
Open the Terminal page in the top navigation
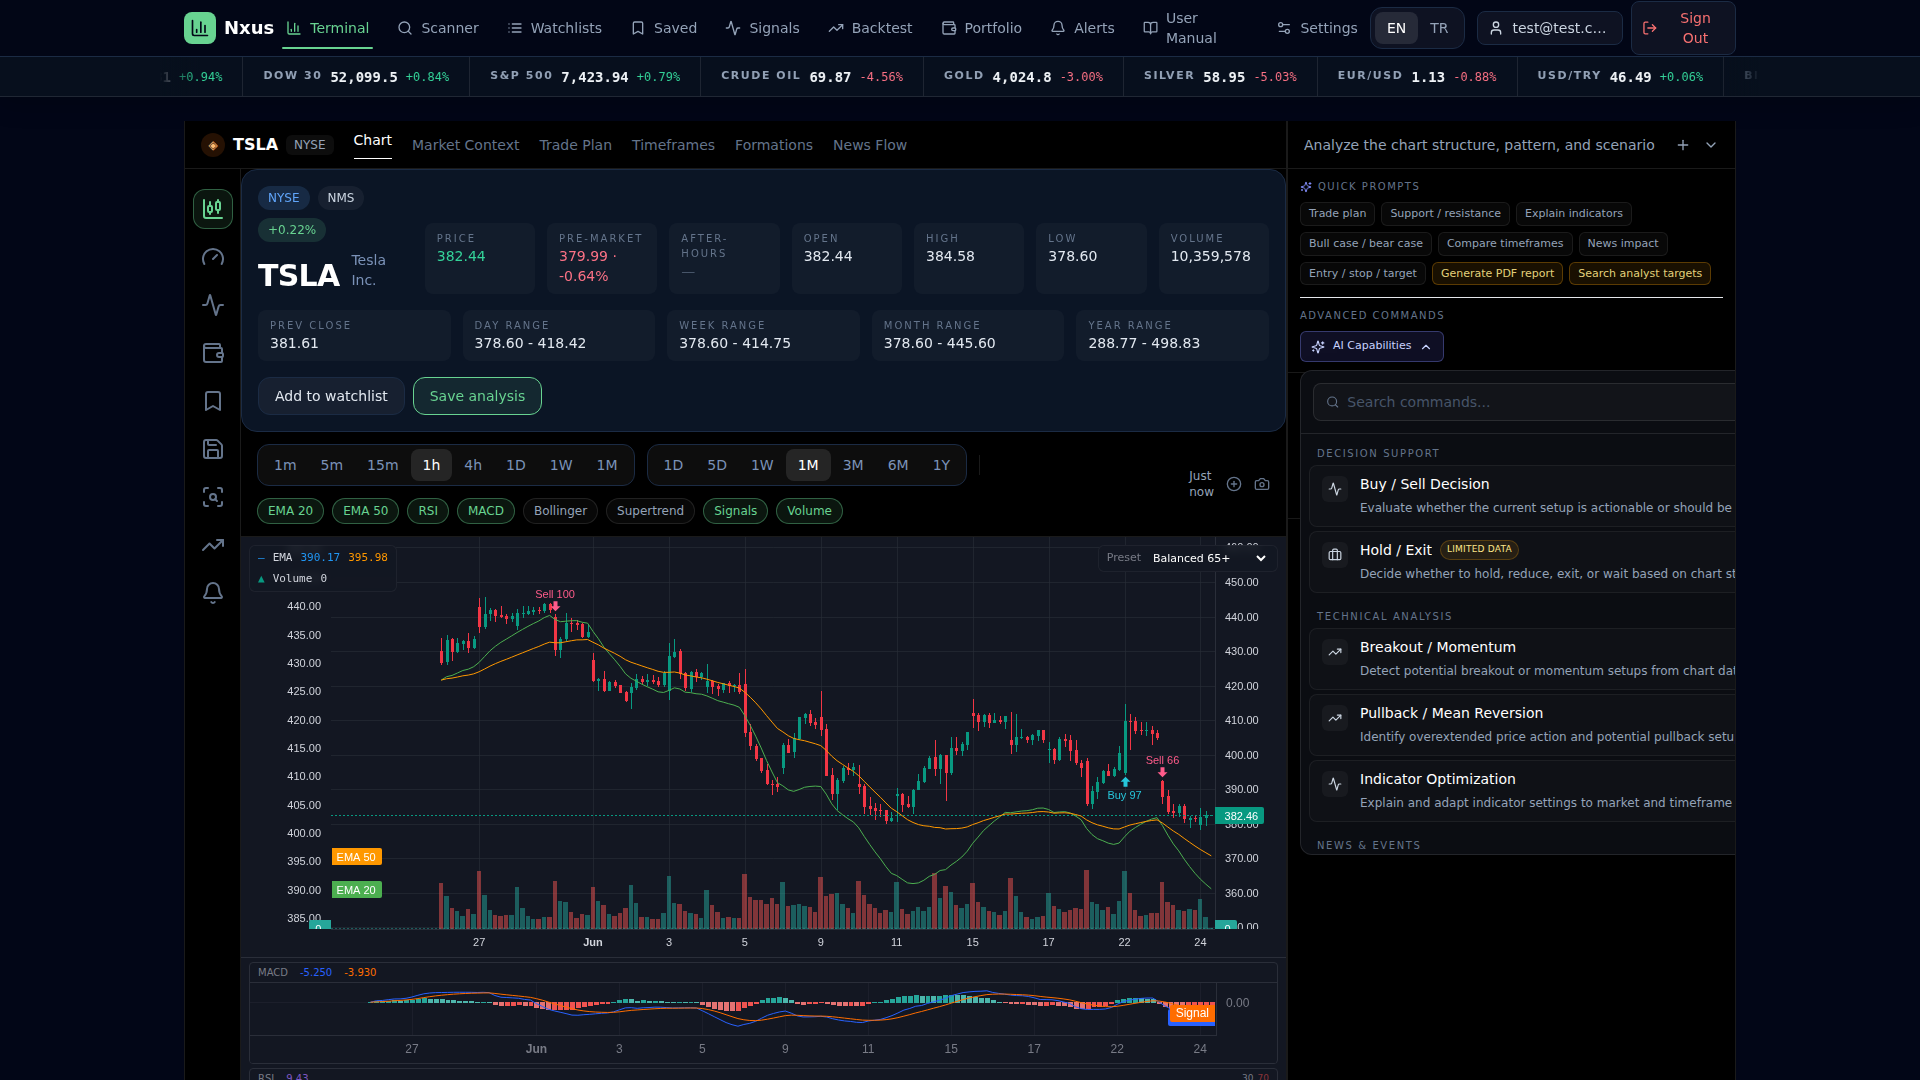coord(328,28)
